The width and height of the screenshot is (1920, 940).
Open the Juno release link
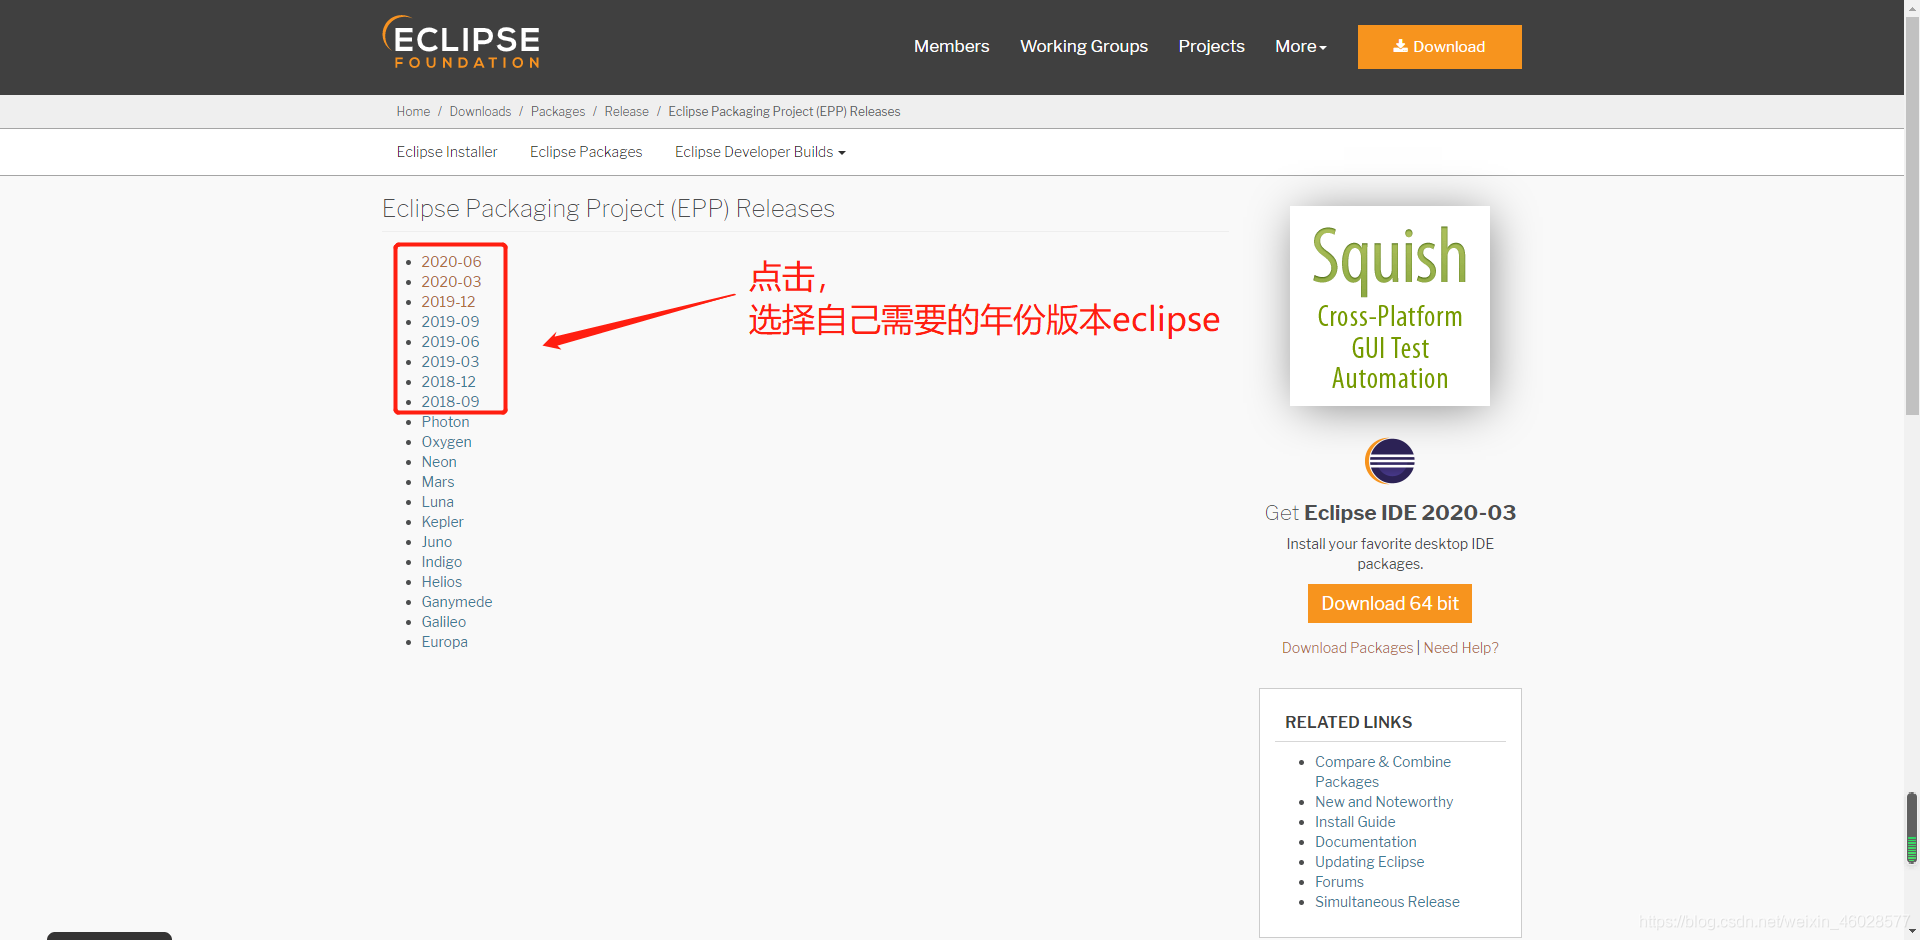436,542
